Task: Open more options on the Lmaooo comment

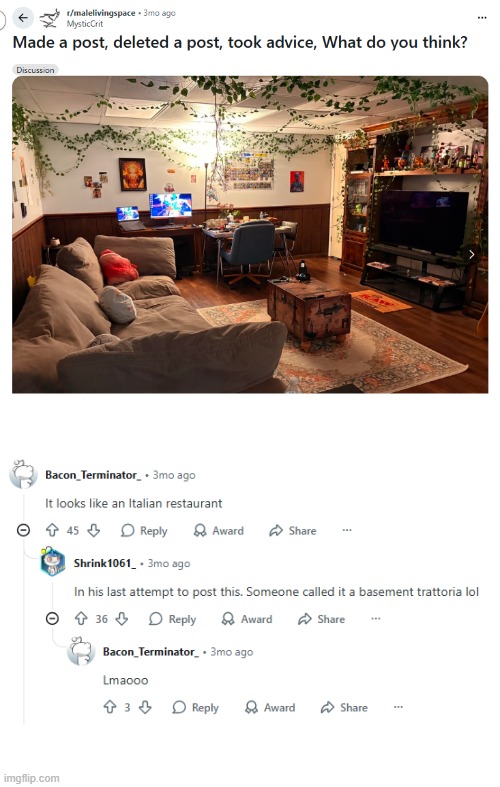Action: tap(398, 707)
